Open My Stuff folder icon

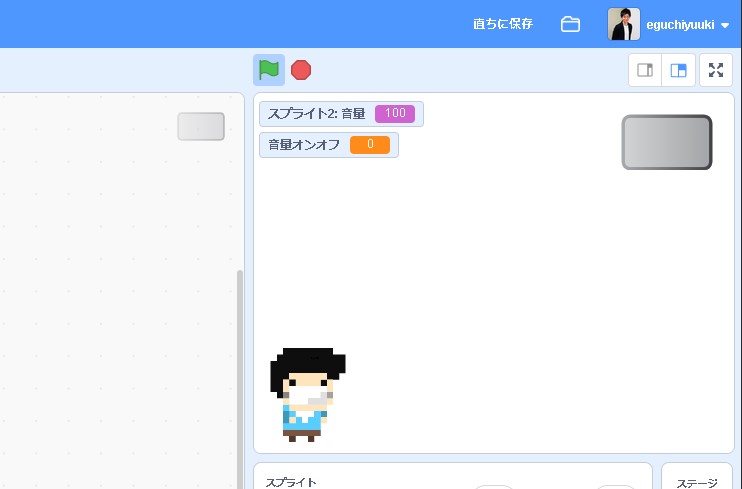coord(570,24)
